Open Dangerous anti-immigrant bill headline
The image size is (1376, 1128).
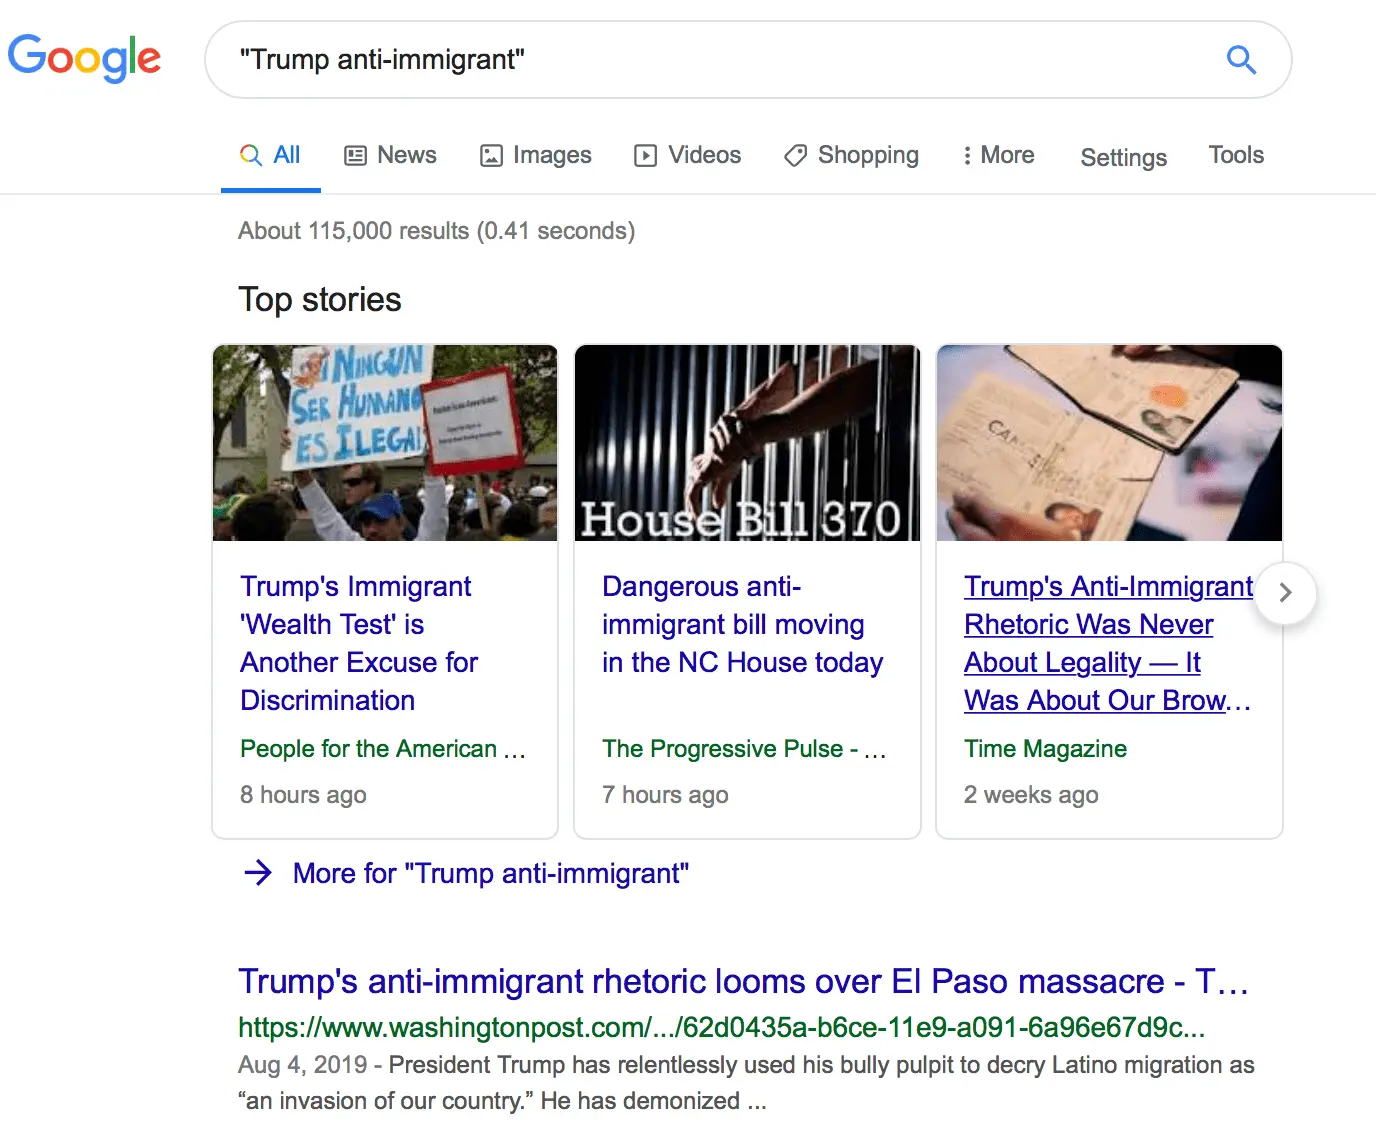(x=742, y=624)
